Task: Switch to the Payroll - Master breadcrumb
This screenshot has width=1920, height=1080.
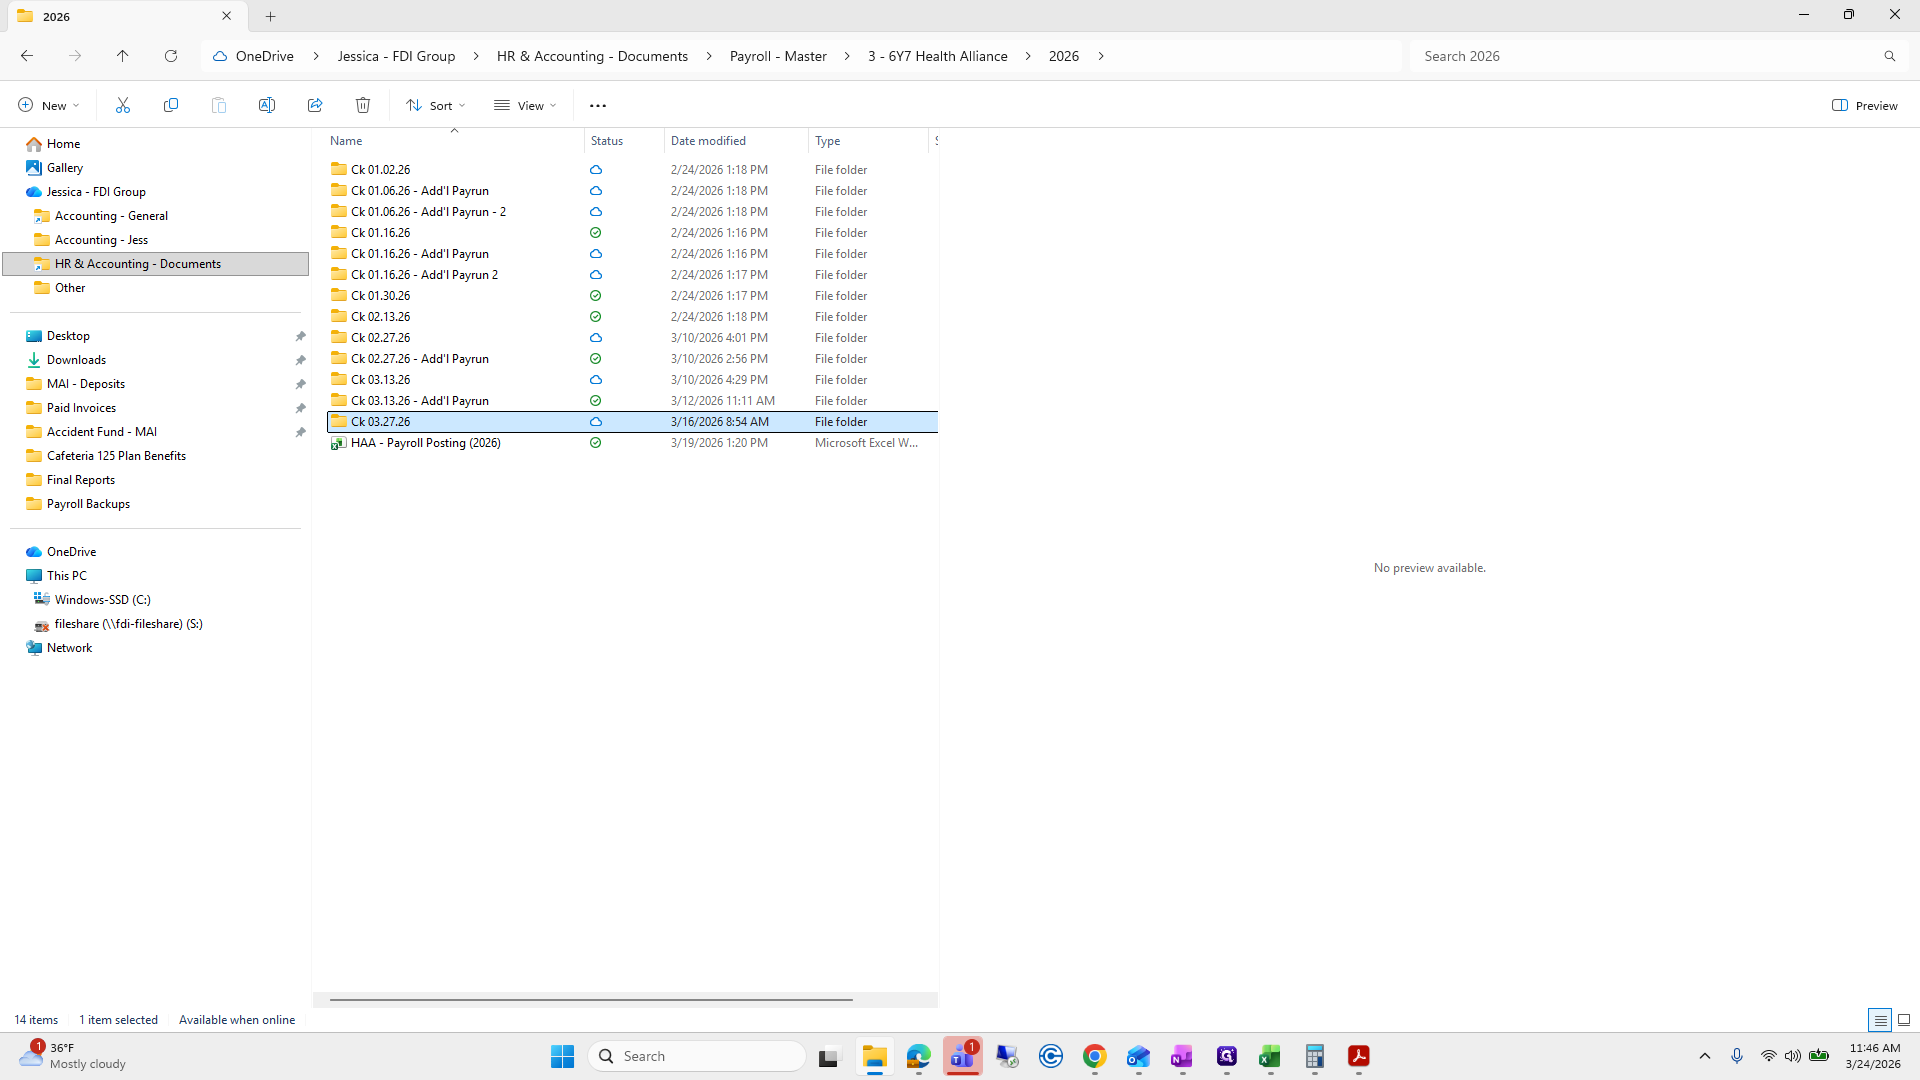Action: [x=778, y=56]
